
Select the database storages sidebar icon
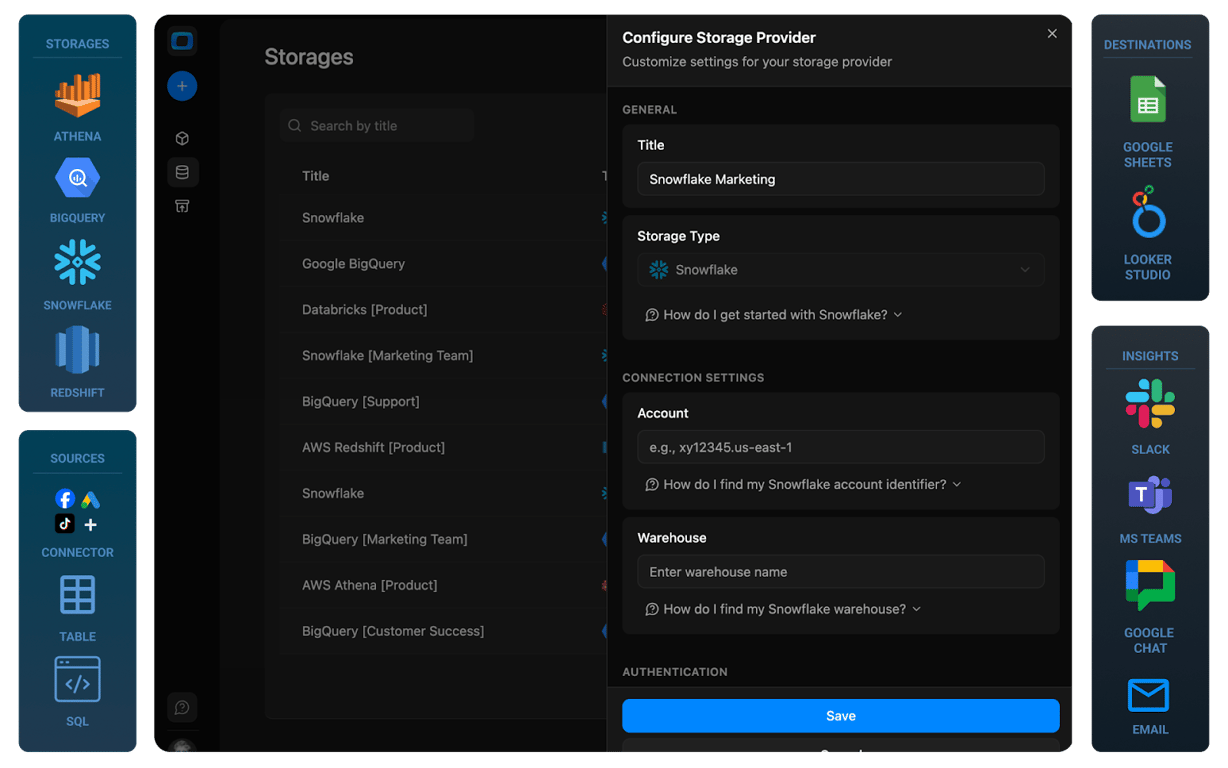(x=182, y=172)
